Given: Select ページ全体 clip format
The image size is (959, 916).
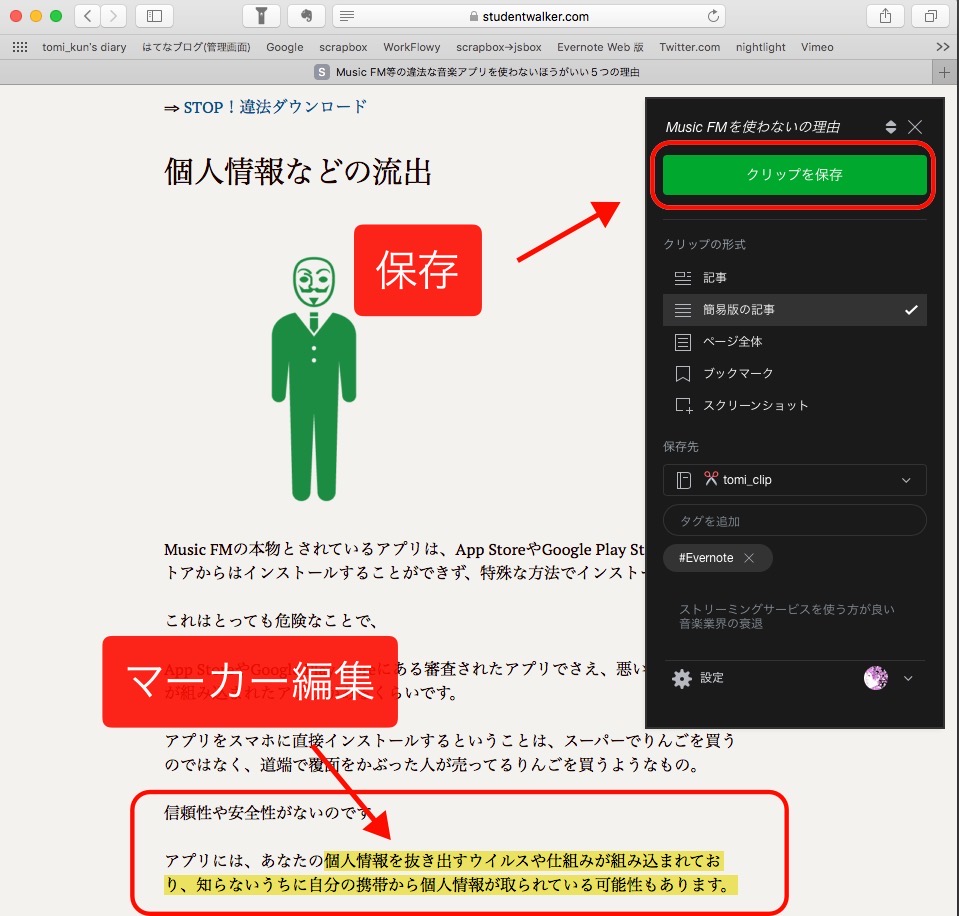Looking at the screenshot, I should pyautogui.click(x=794, y=342).
